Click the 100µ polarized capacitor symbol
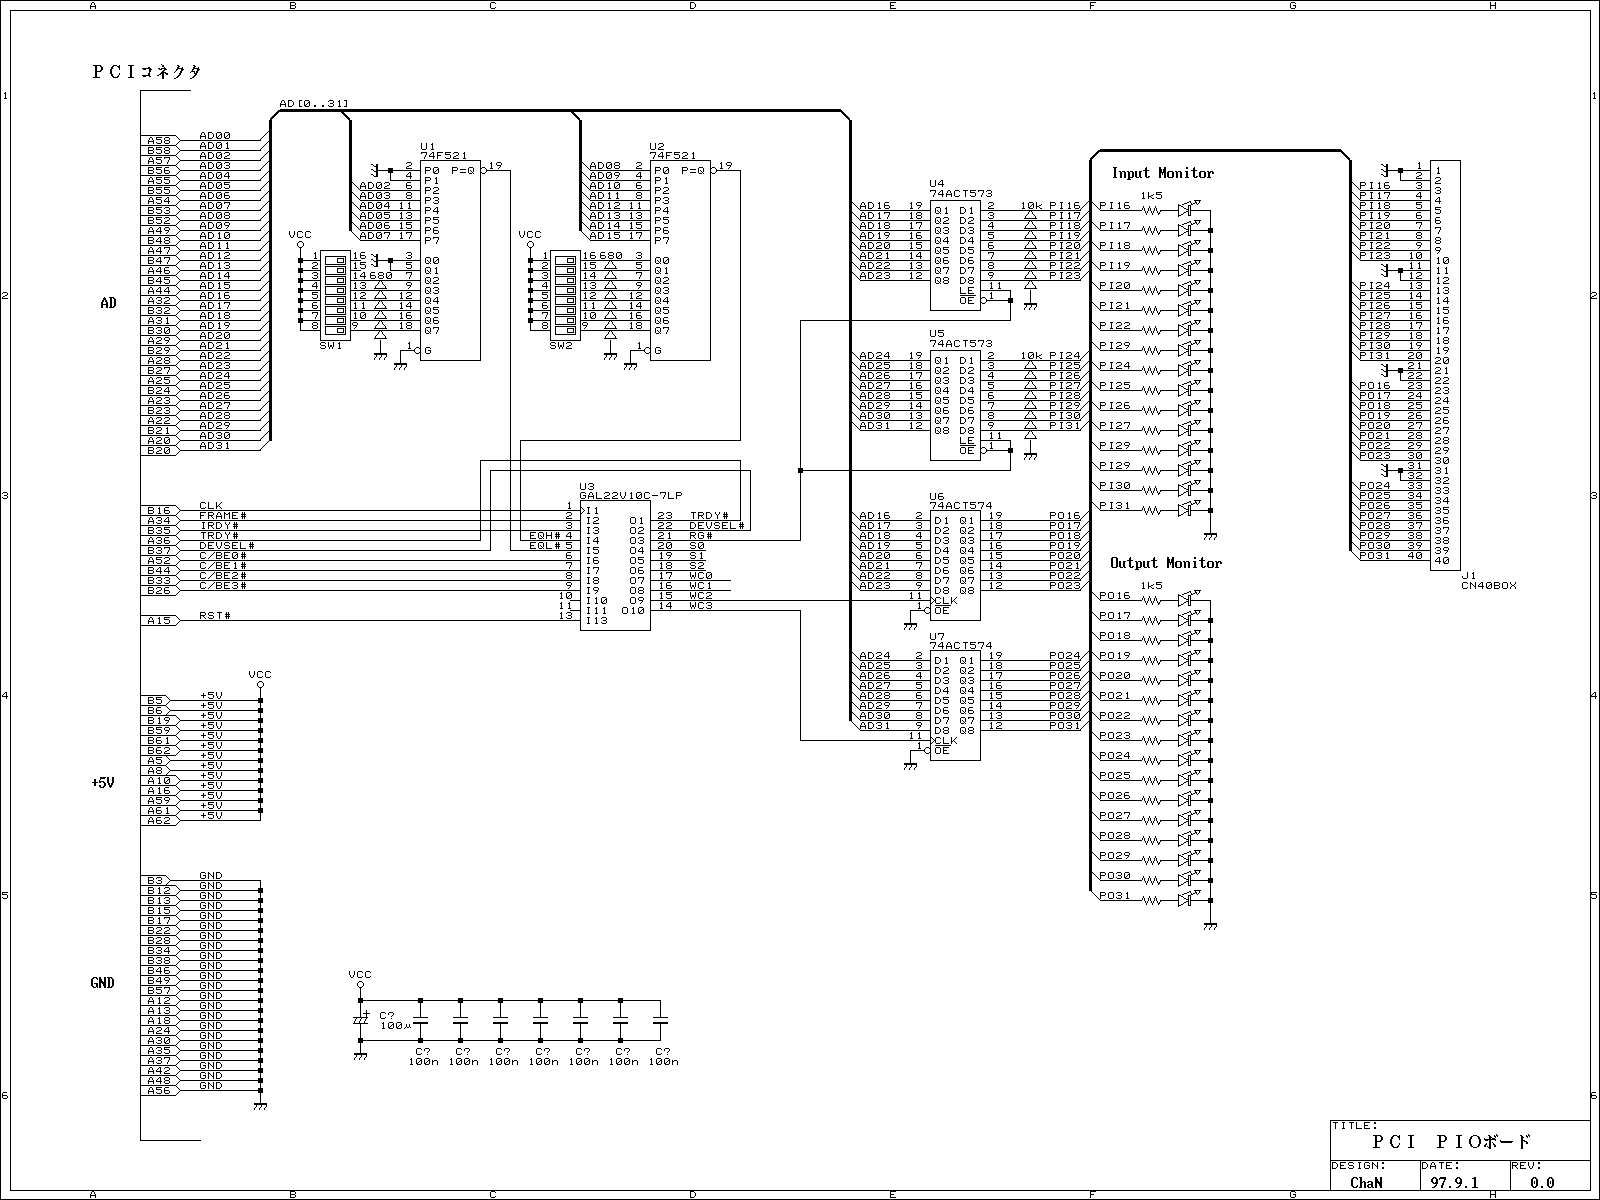Viewport: 1600px width, 1200px height. coord(360,1020)
